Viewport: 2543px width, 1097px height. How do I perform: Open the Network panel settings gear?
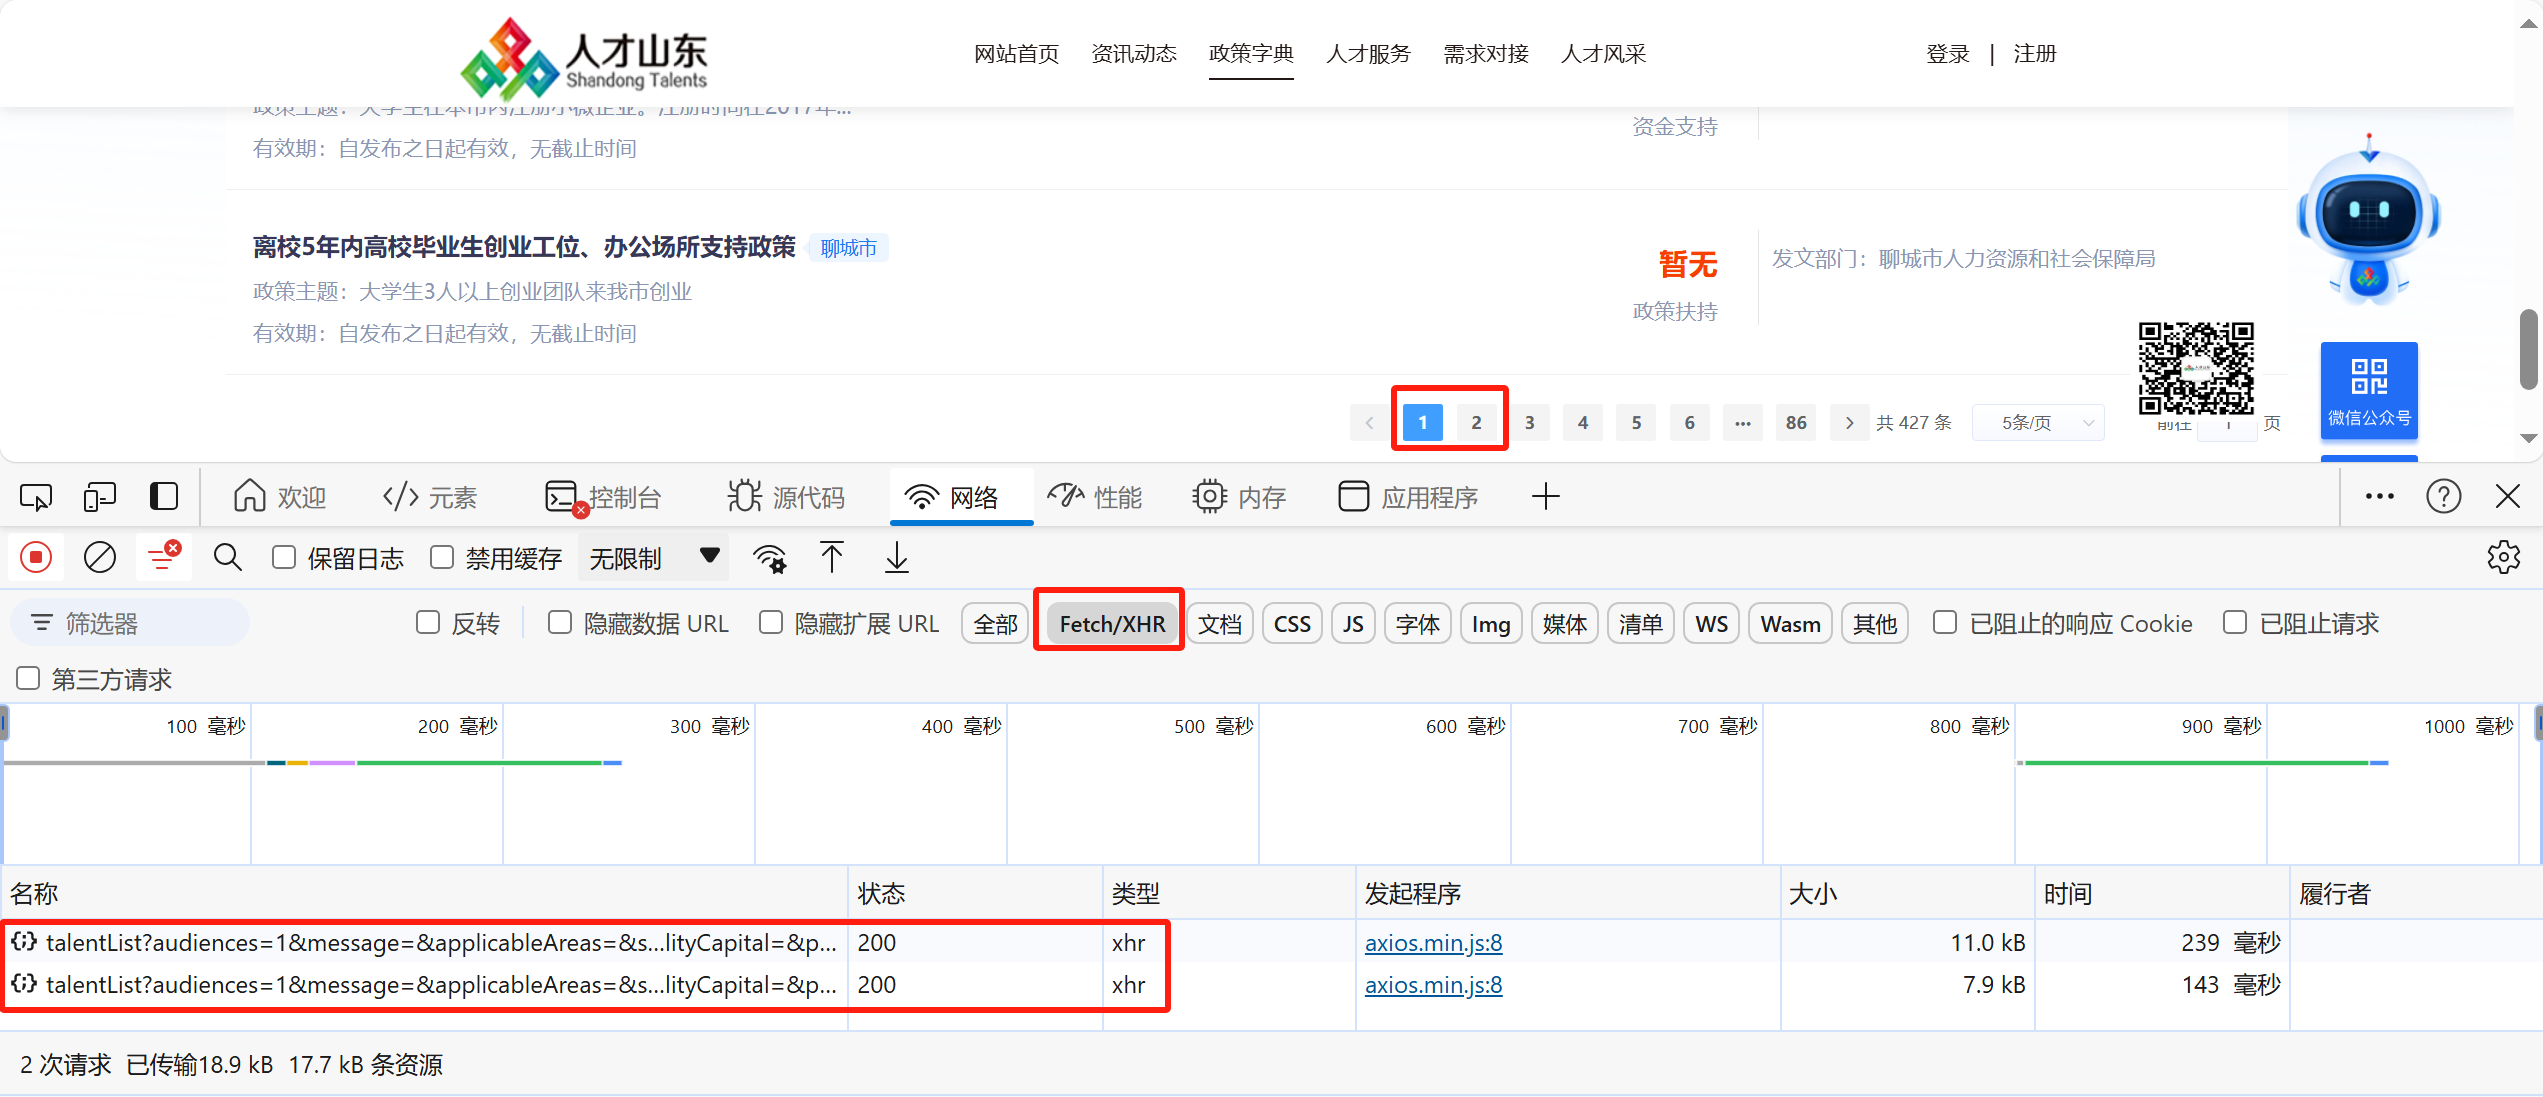tap(2503, 557)
